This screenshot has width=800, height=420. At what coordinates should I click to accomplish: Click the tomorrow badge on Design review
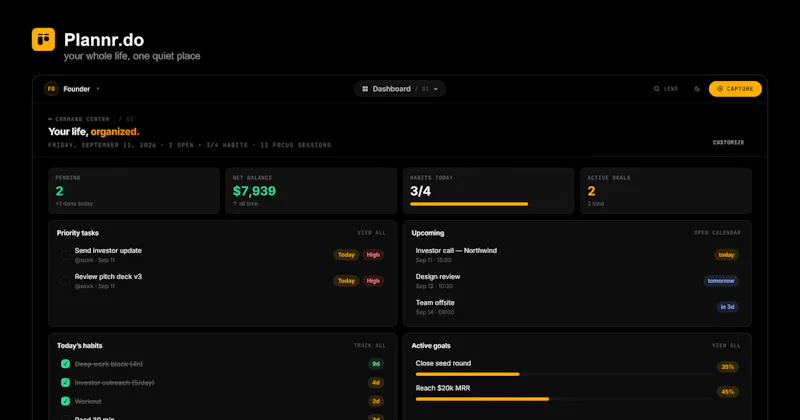coord(721,281)
